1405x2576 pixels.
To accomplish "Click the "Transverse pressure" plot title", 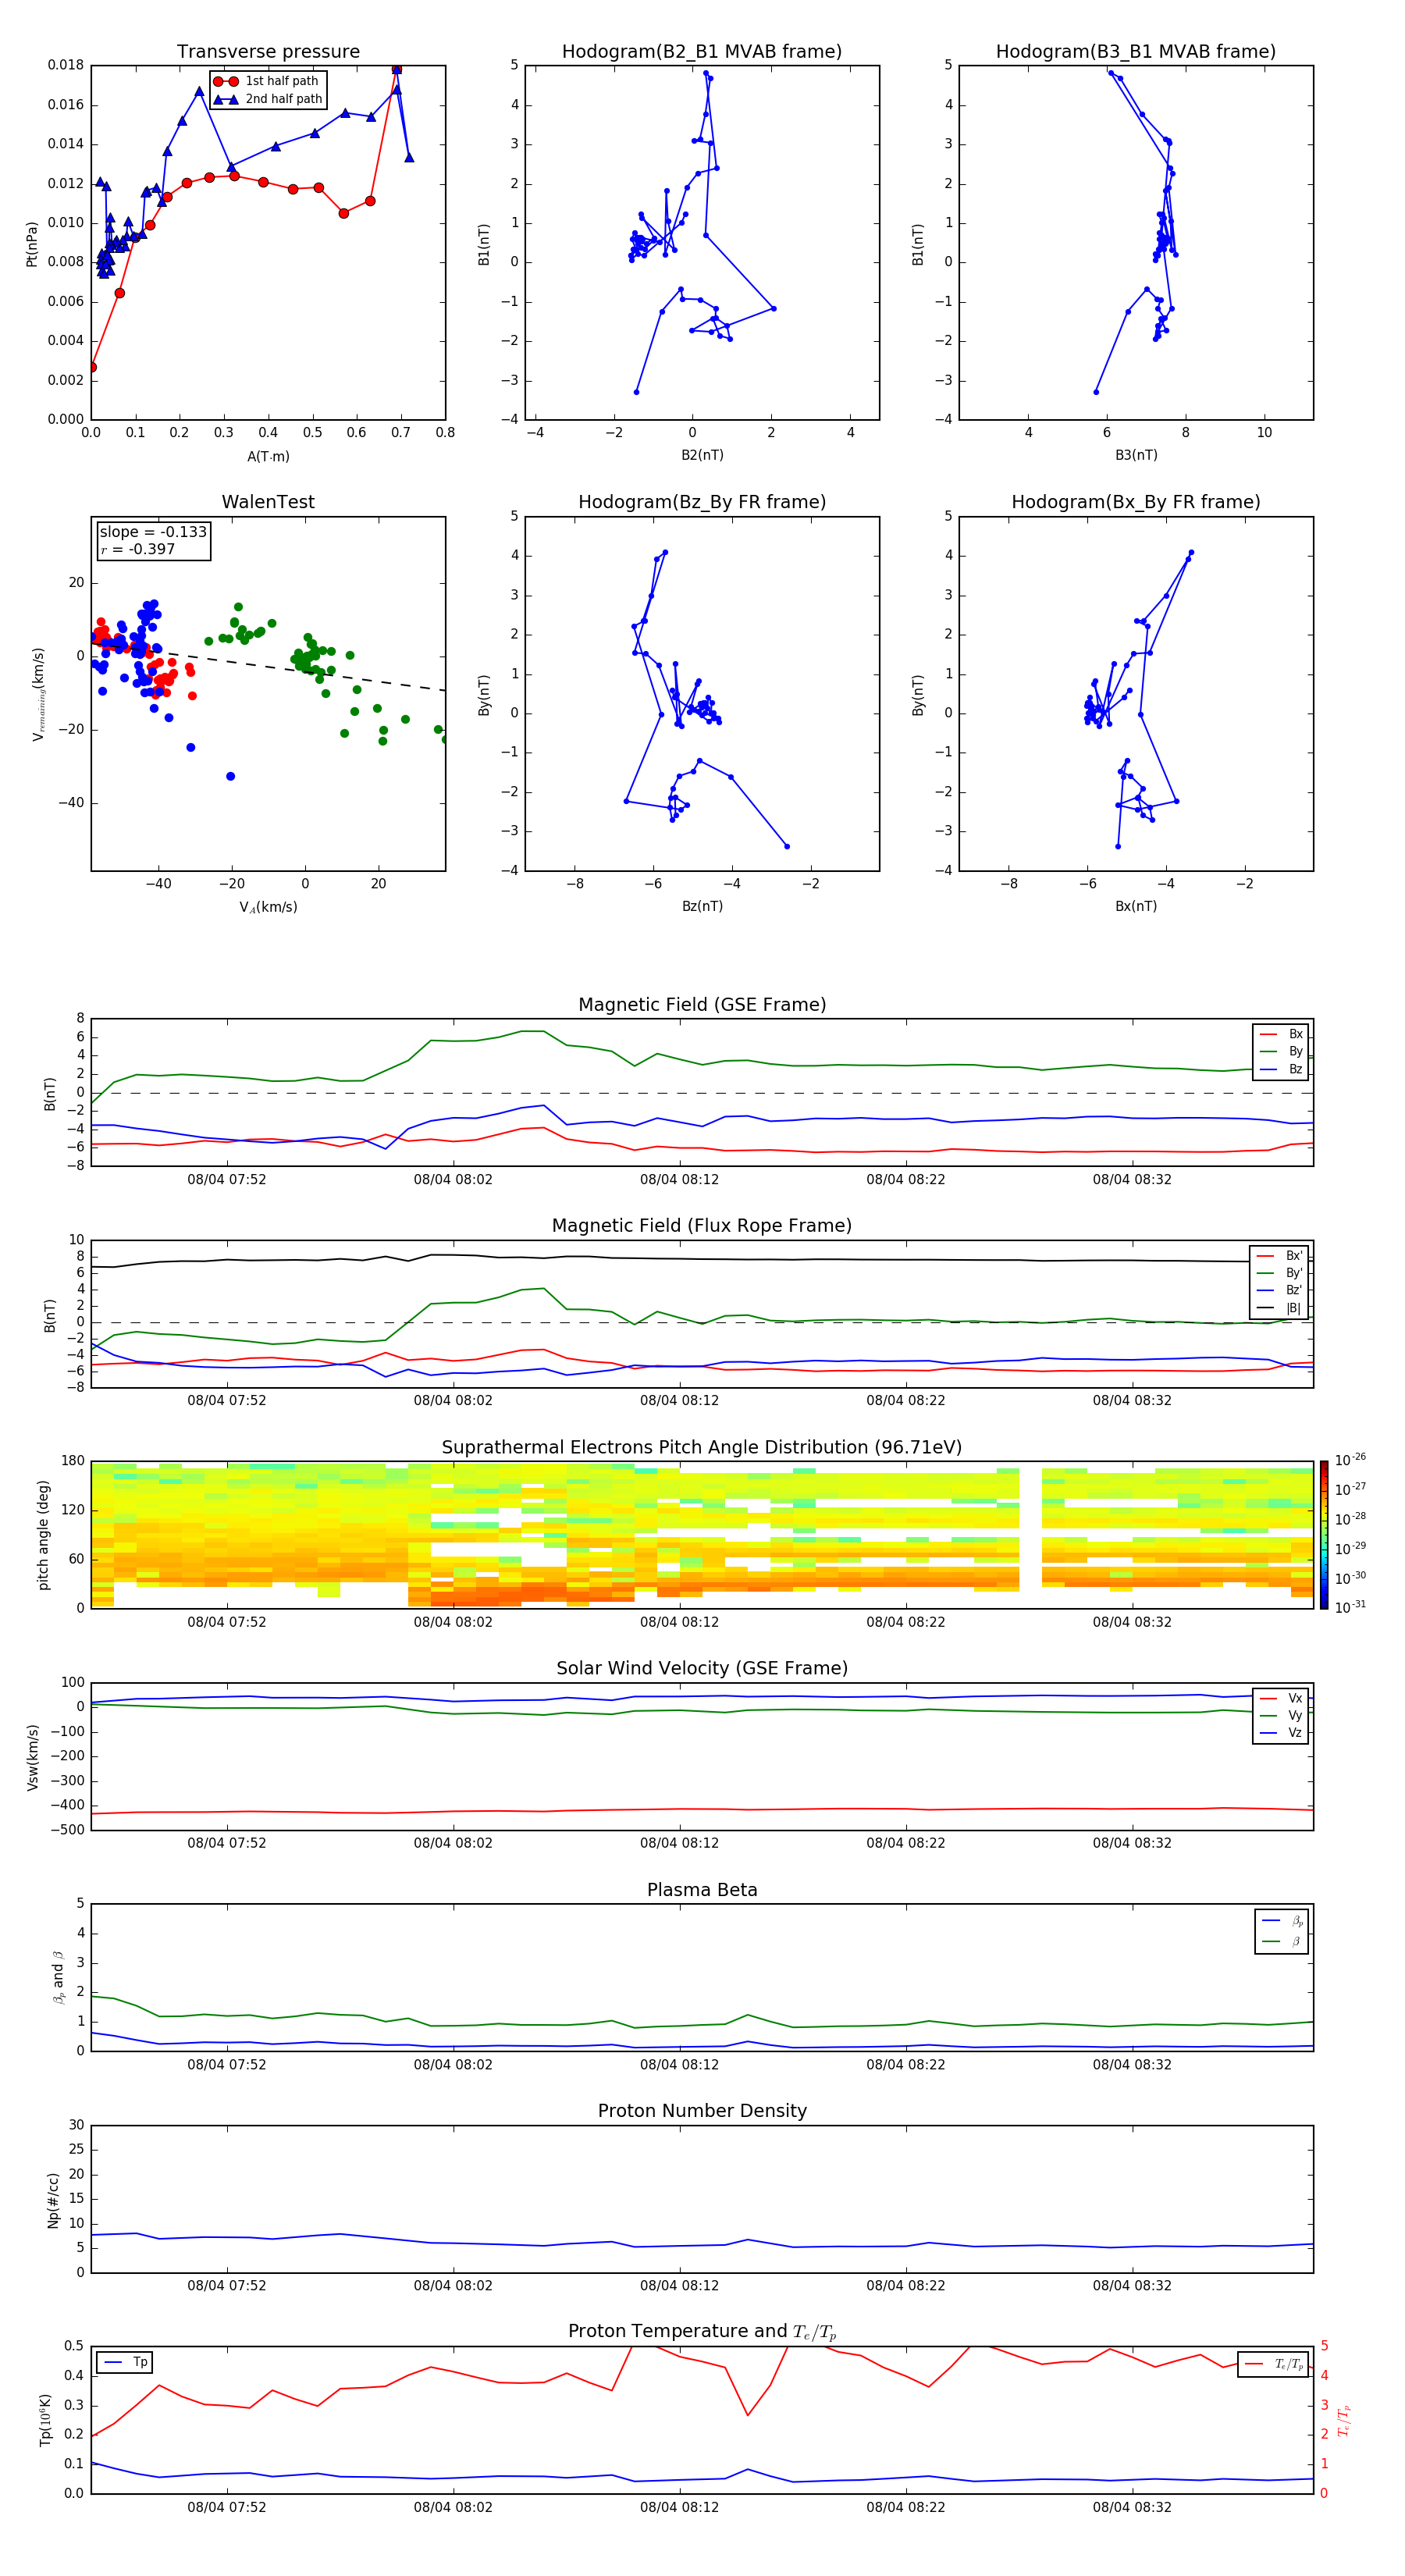I will [268, 51].
